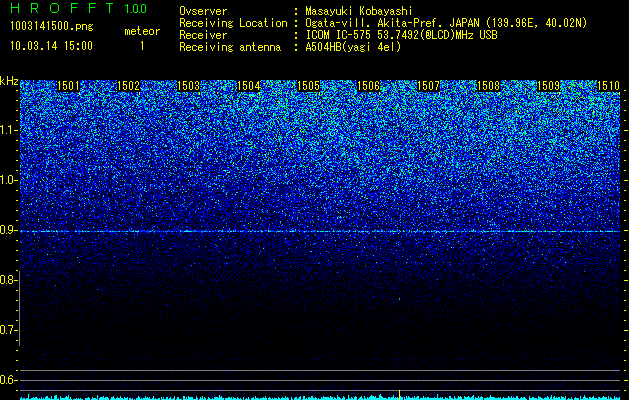Click the date stamp 10.03.14 15:00
The height and width of the screenshot is (400, 629).
click(51, 46)
